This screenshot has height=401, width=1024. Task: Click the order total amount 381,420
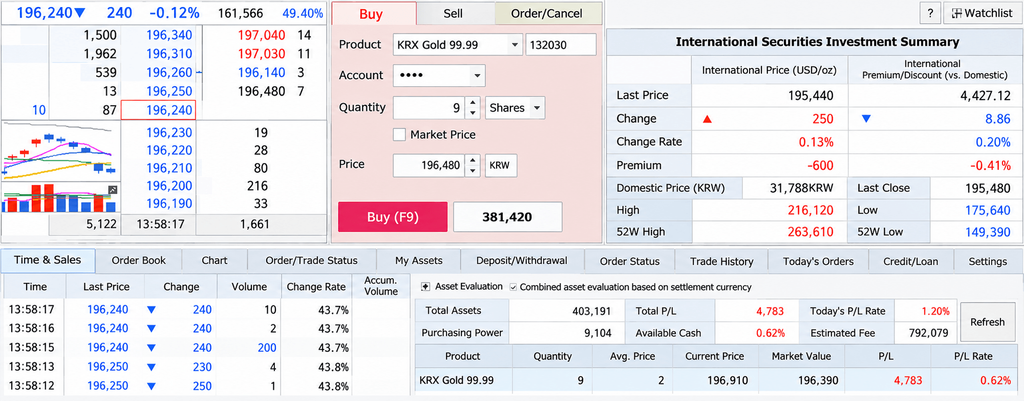click(507, 217)
